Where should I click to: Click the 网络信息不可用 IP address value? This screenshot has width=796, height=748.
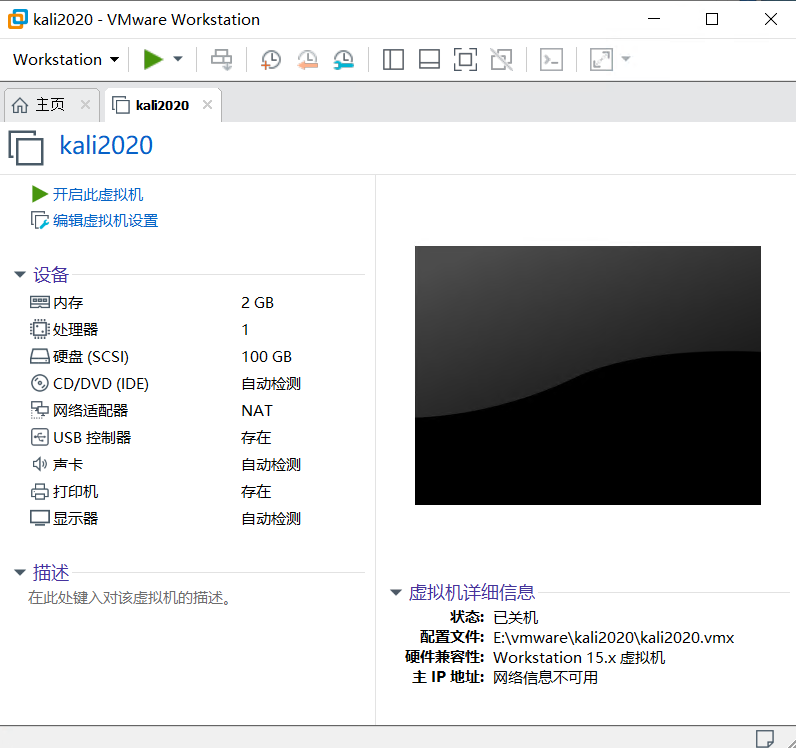point(545,677)
